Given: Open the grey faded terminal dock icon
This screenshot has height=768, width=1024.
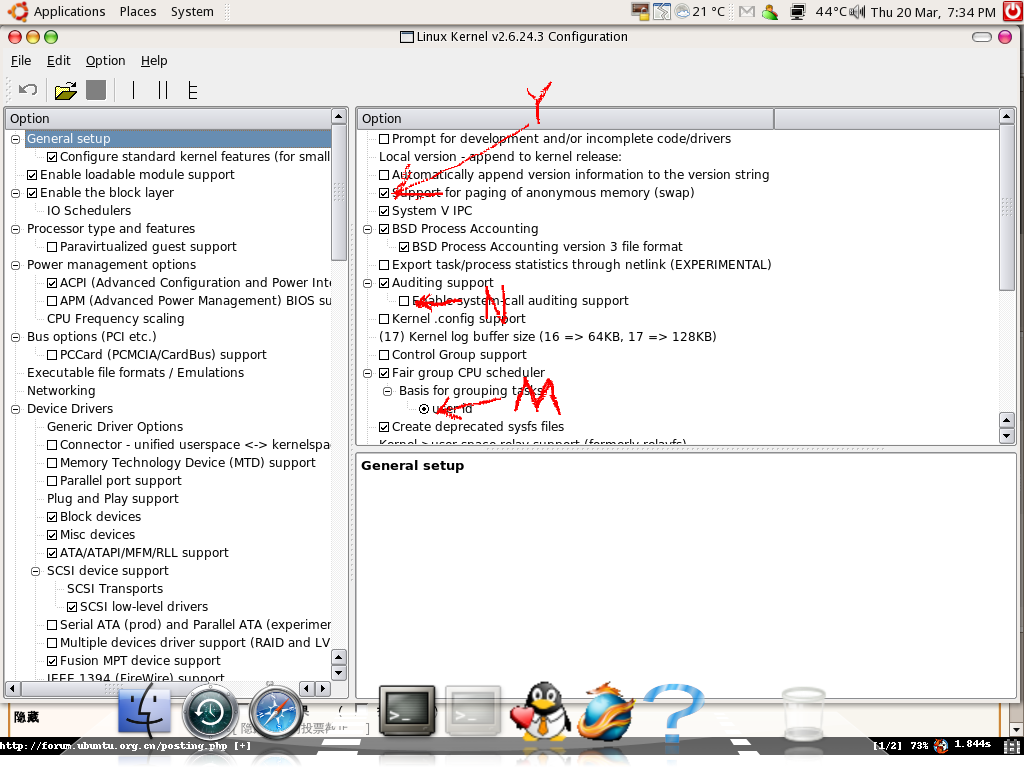Looking at the screenshot, I should 473,711.
